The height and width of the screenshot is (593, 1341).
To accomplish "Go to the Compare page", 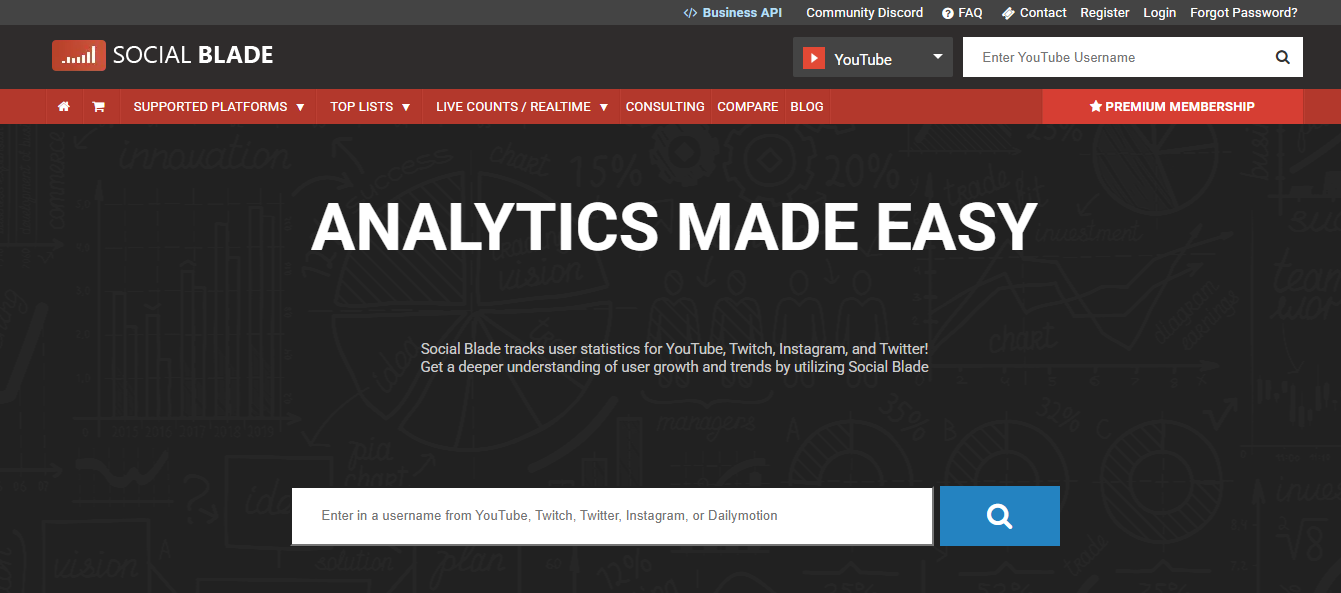I will [748, 106].
